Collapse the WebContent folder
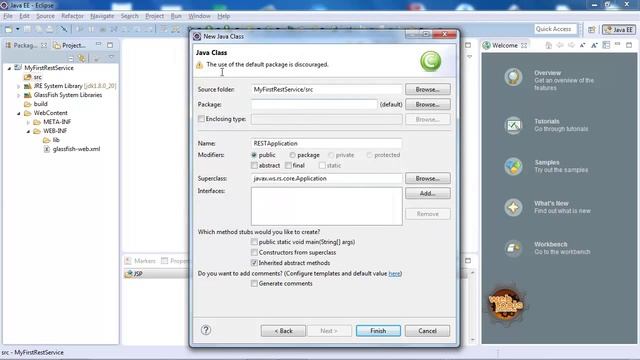The image size is (640, 360). (18, 113)
